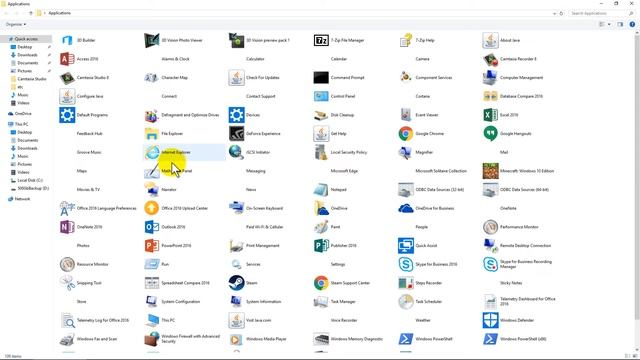This screenshot has width=640, height=360.
Task: Open the view options dropdown arrow
Action: pyautogui.click(x=609, y=24)
